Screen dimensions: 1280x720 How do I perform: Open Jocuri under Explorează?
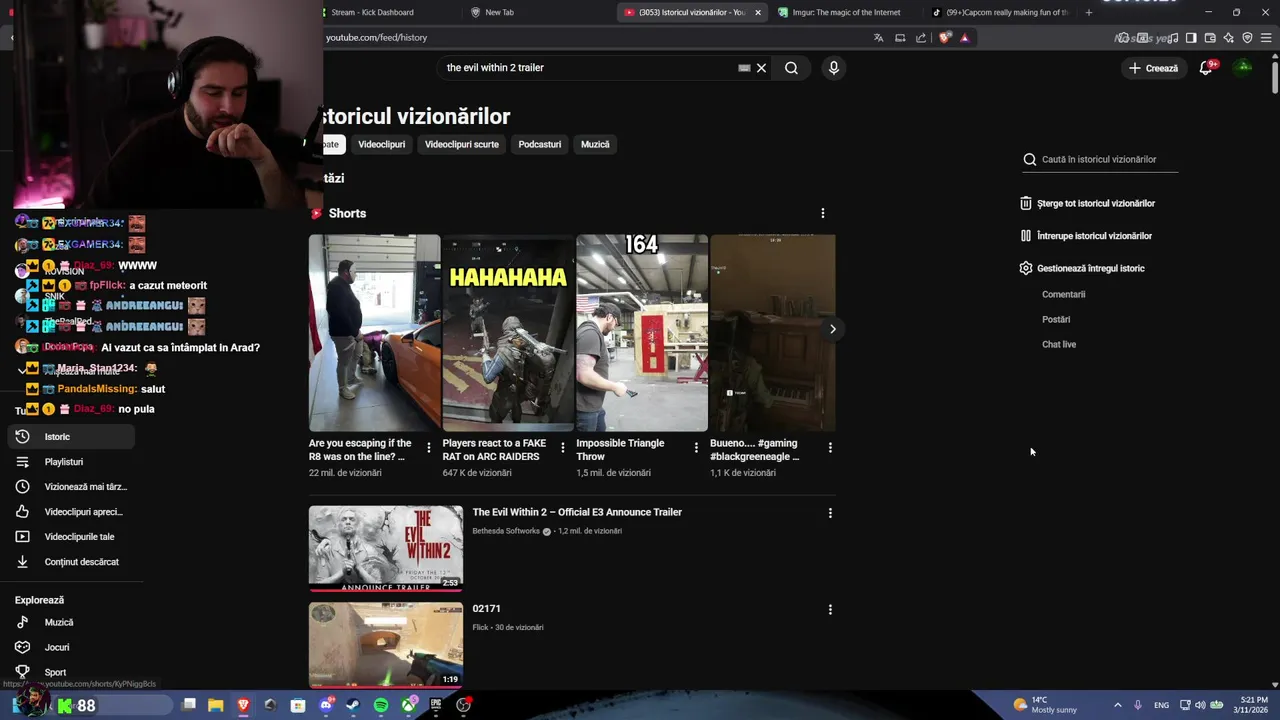(x=70, y=647)
